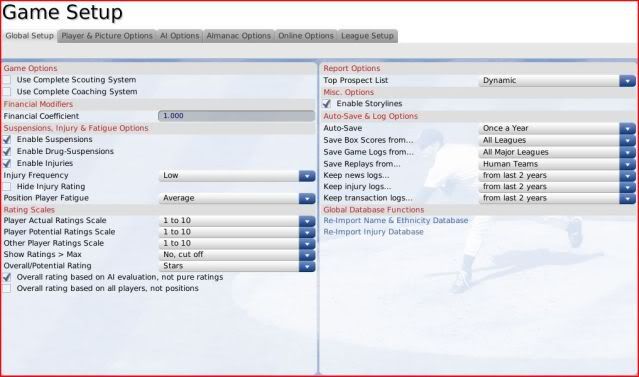Open the League Setup tab

[367, 36]
